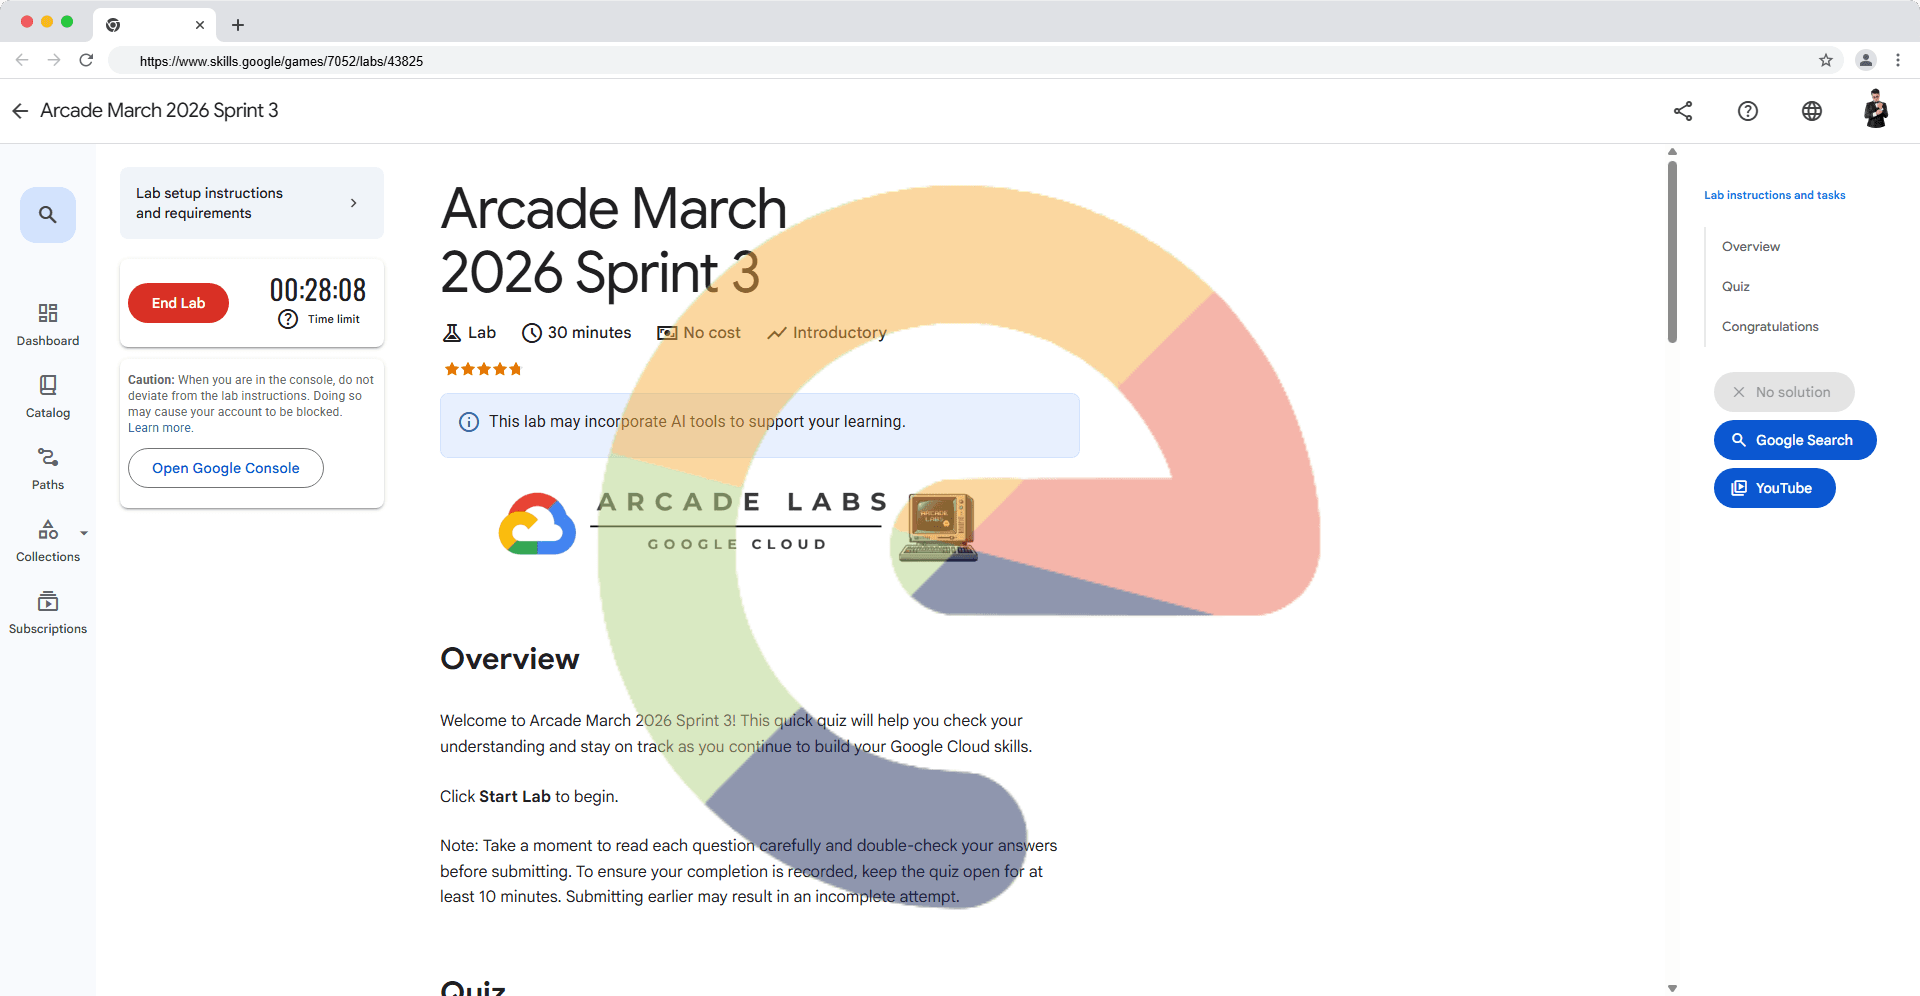Open Collections in sidebar
The height and width of the screenshot is (996, 1920).
pyautogui.click(x=48, y=541)
